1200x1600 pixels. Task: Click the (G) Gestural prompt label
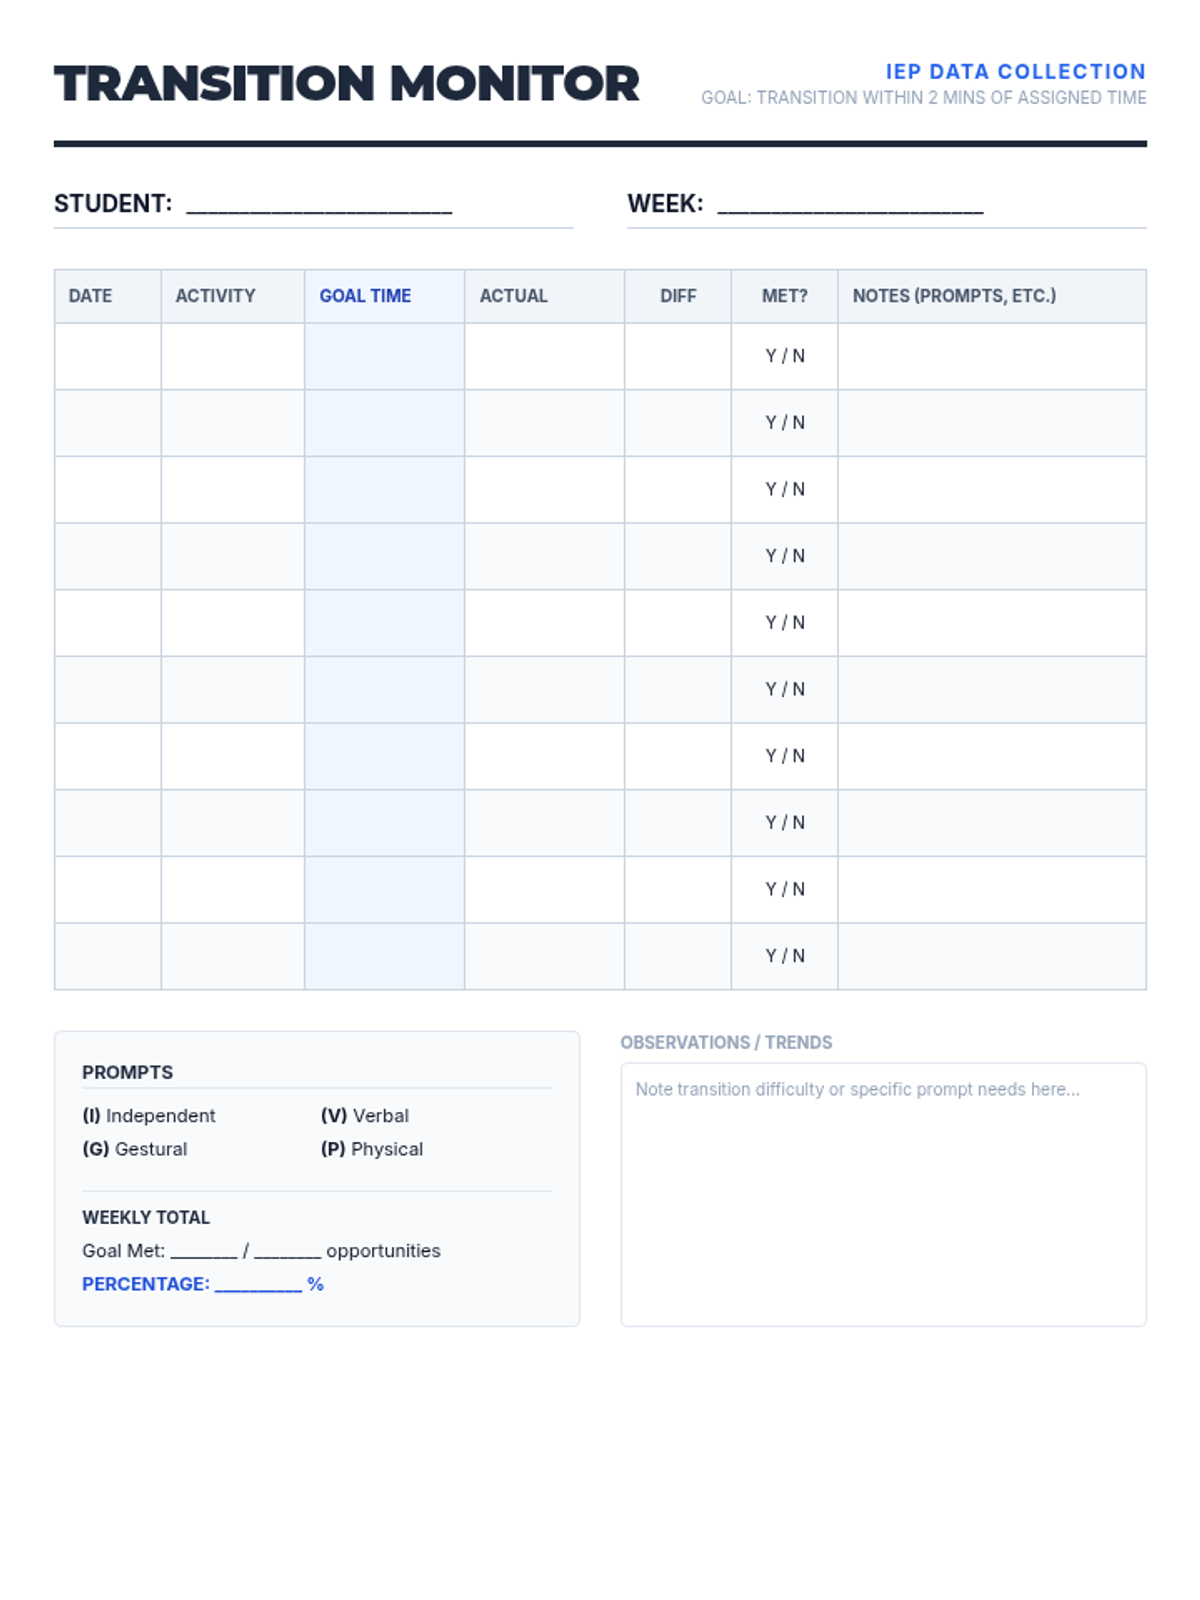coord(135,1149)
